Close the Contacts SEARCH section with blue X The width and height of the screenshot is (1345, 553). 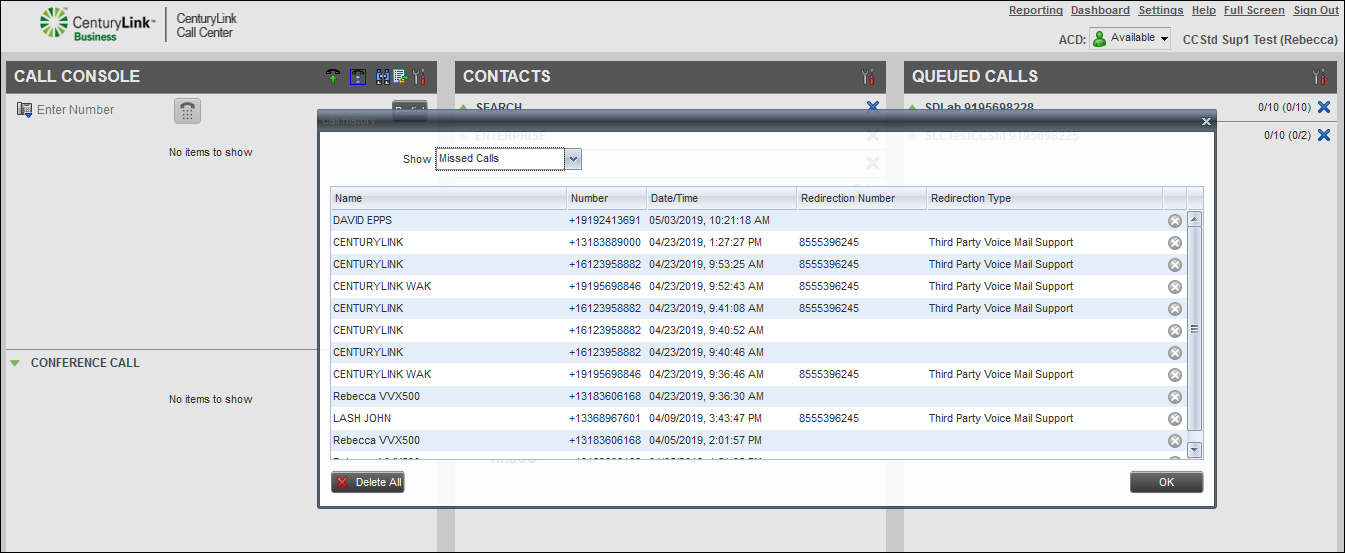(x=872, y=107)
